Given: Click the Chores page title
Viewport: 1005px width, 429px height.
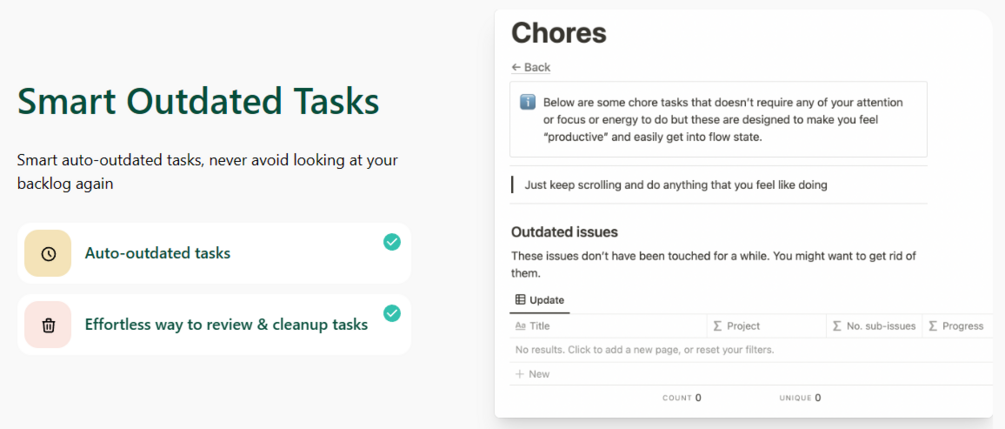Looking at the screenshot, I should [559, 33].
